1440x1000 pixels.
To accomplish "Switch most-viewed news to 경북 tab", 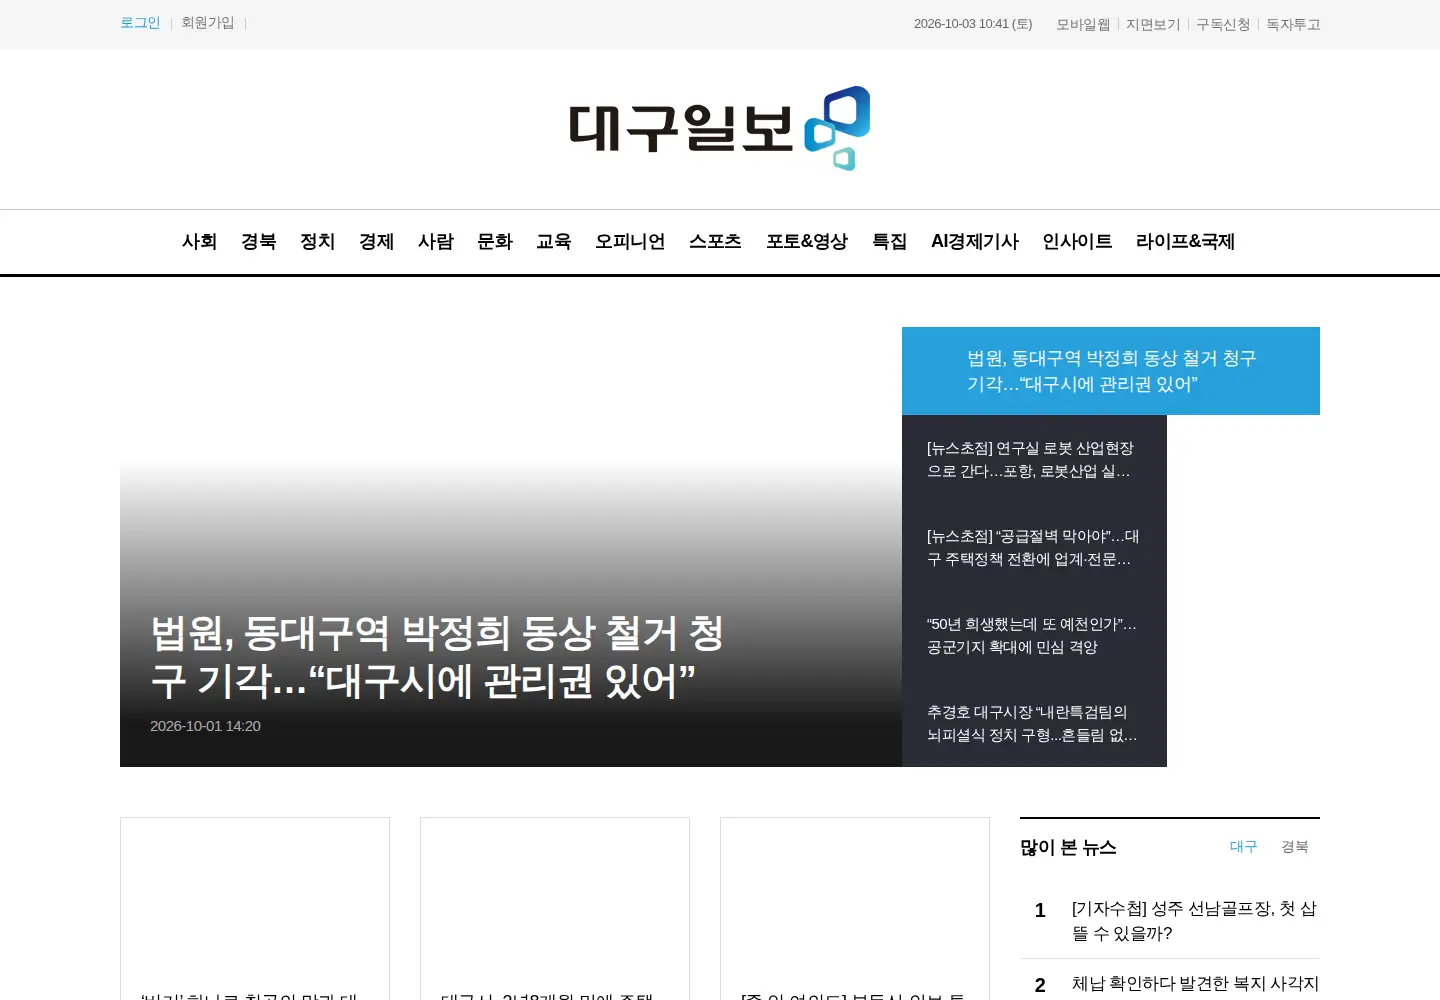I will [1294, 847].
